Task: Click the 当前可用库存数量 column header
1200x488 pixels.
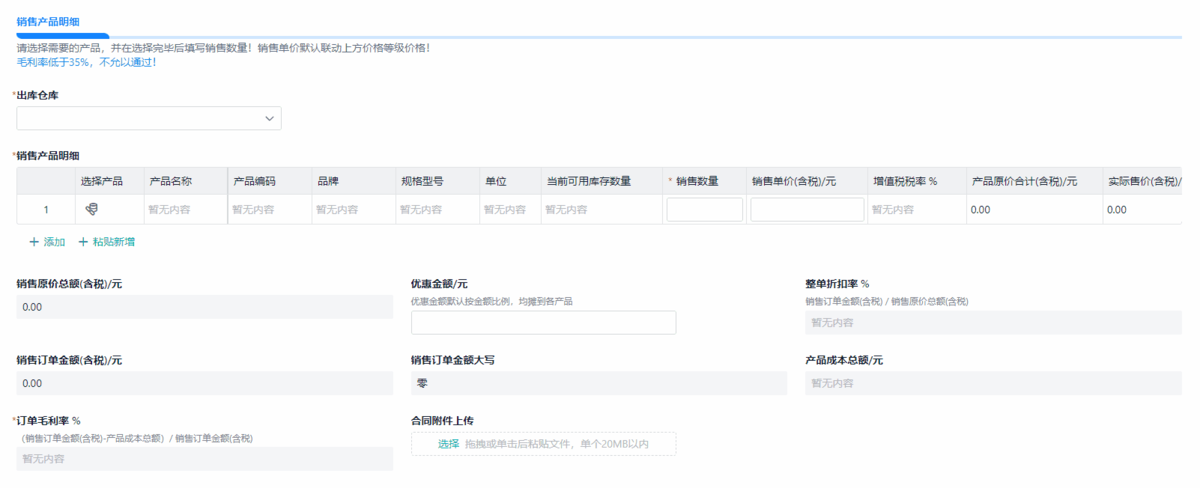Action: (x=588, y=181)
